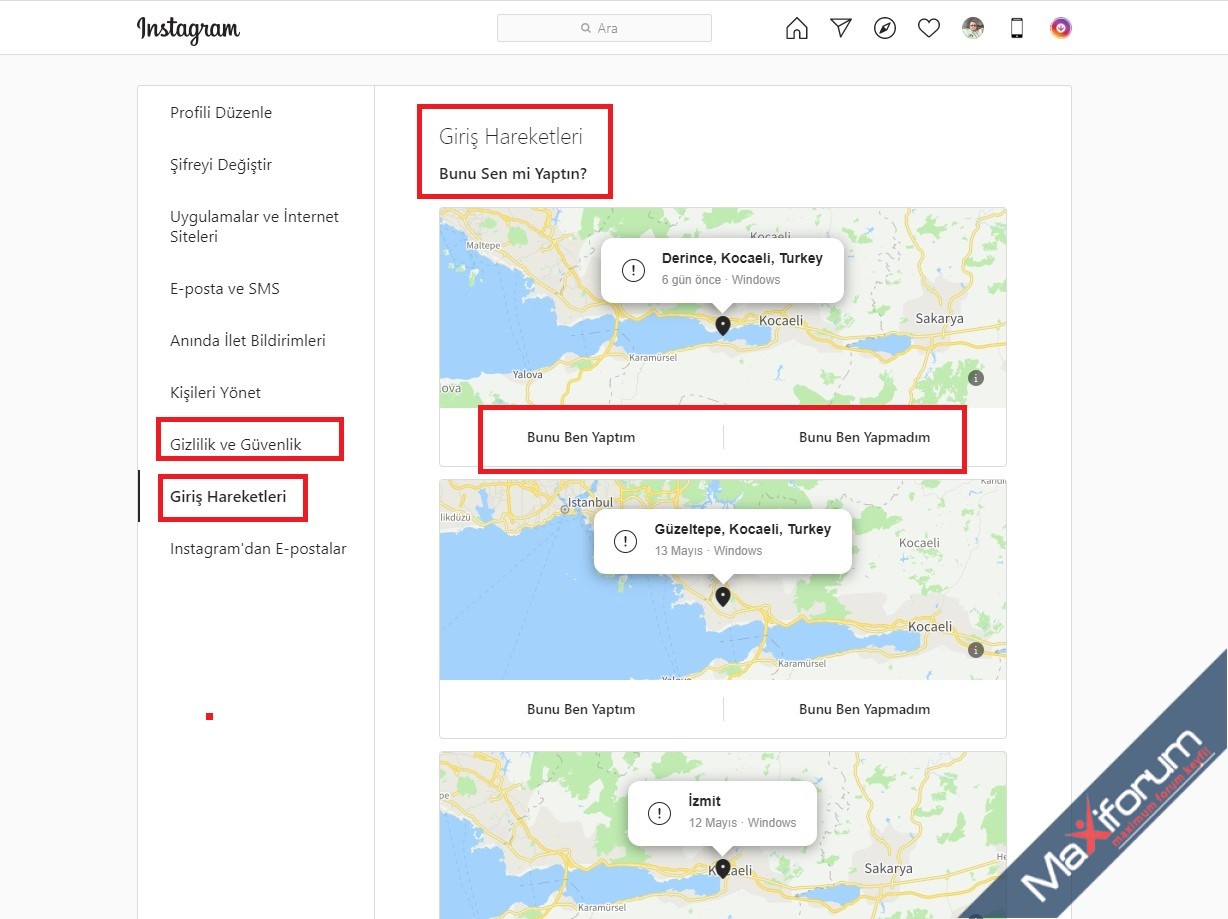Screen dimensions: 1228x919
Task: Click the '12 Mayıs · Windows' text
Action: coord(743,823)
